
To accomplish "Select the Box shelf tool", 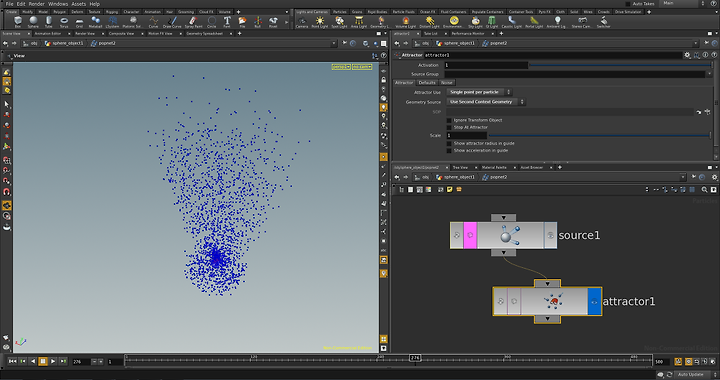I will [x=17, y=22].
